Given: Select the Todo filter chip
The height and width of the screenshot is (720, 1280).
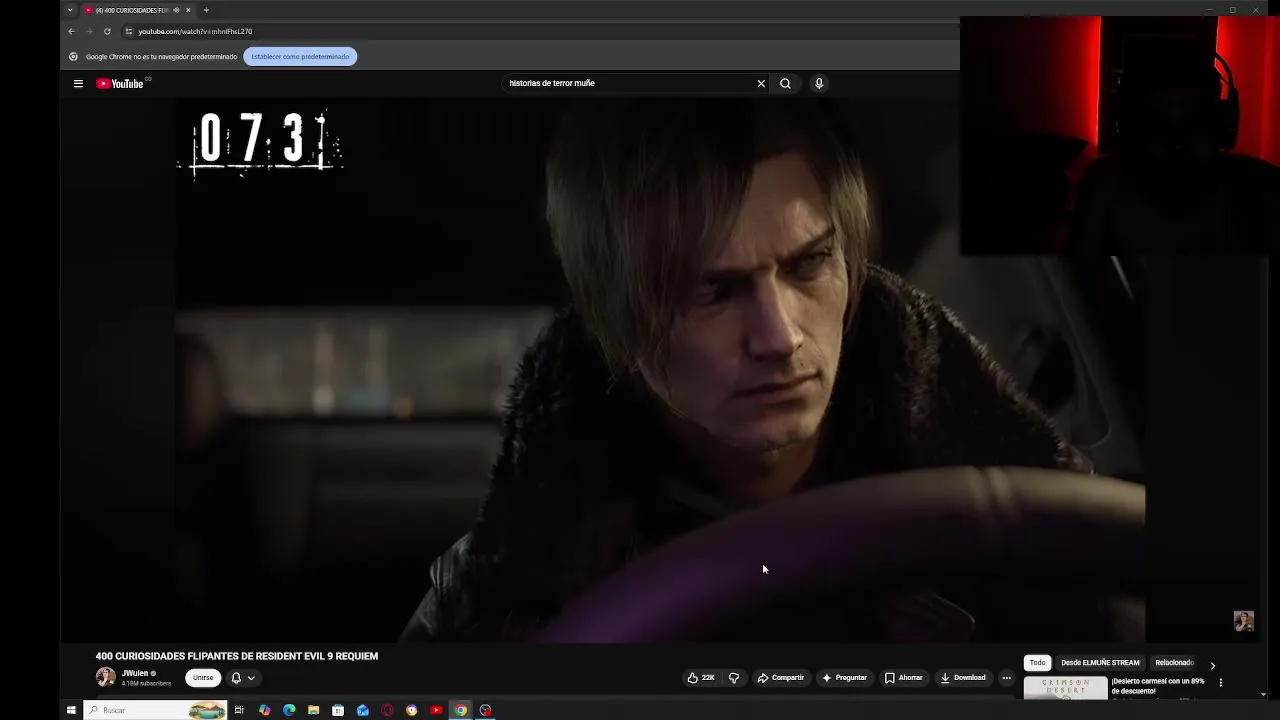Looking at the screenshot, I should click(1038, 663).
